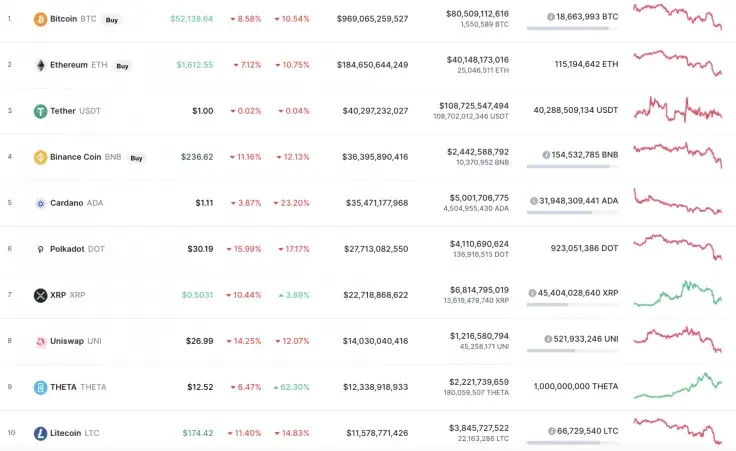Click the info icon beside XRP circulating supply

pos(533,293)
